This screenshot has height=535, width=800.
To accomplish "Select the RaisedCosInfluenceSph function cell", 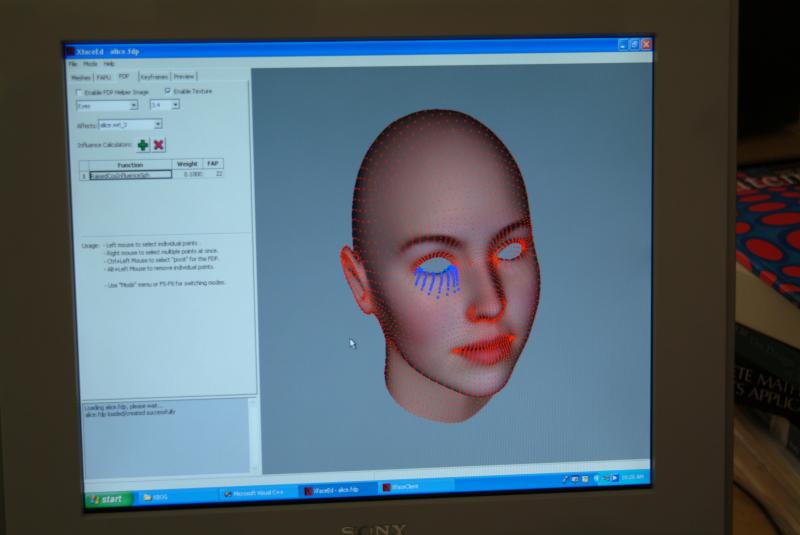I will pos(130,174).
